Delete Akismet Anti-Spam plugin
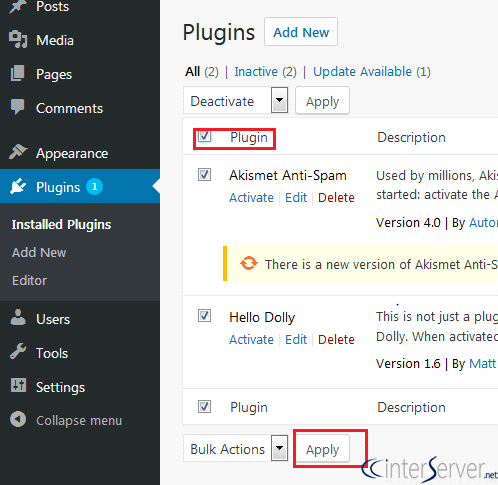 pyautogui.click(x=336, y=198)
